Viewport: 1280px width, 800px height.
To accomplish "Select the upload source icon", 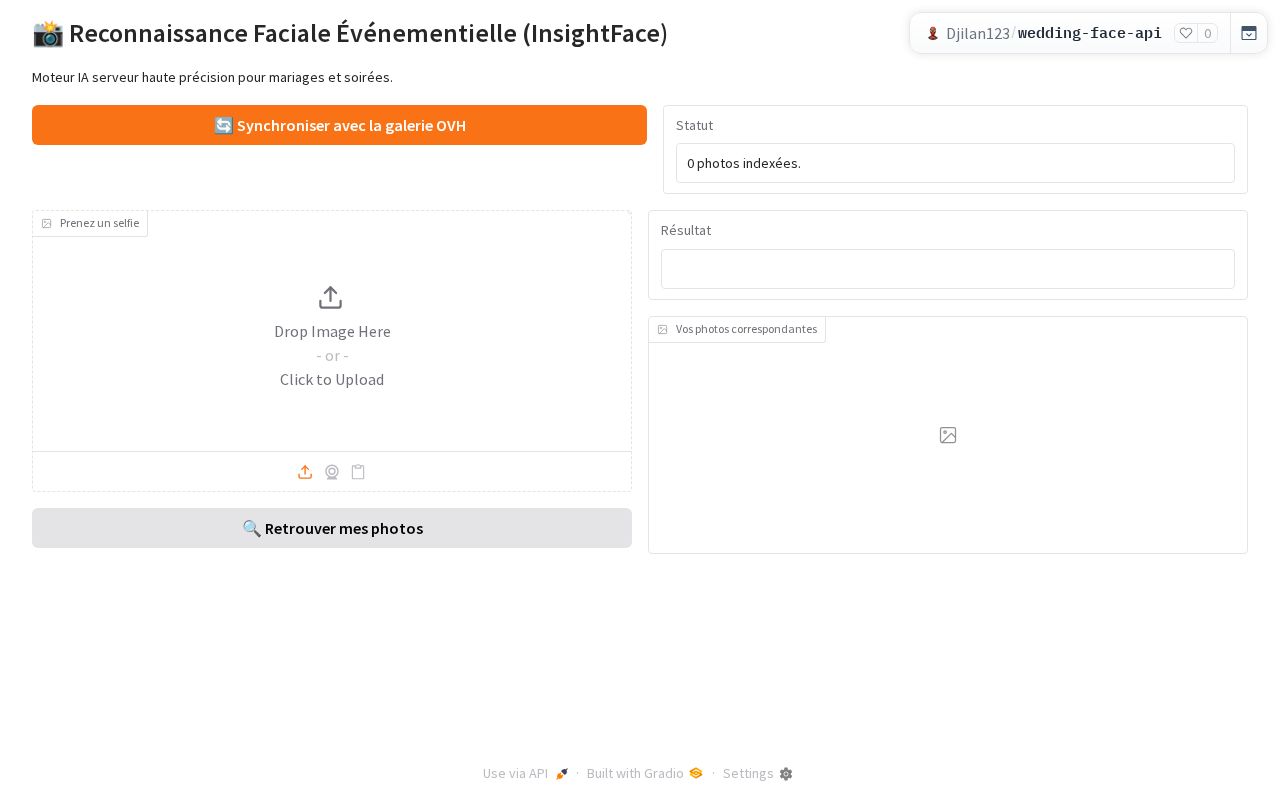I will tap(305, 472).
